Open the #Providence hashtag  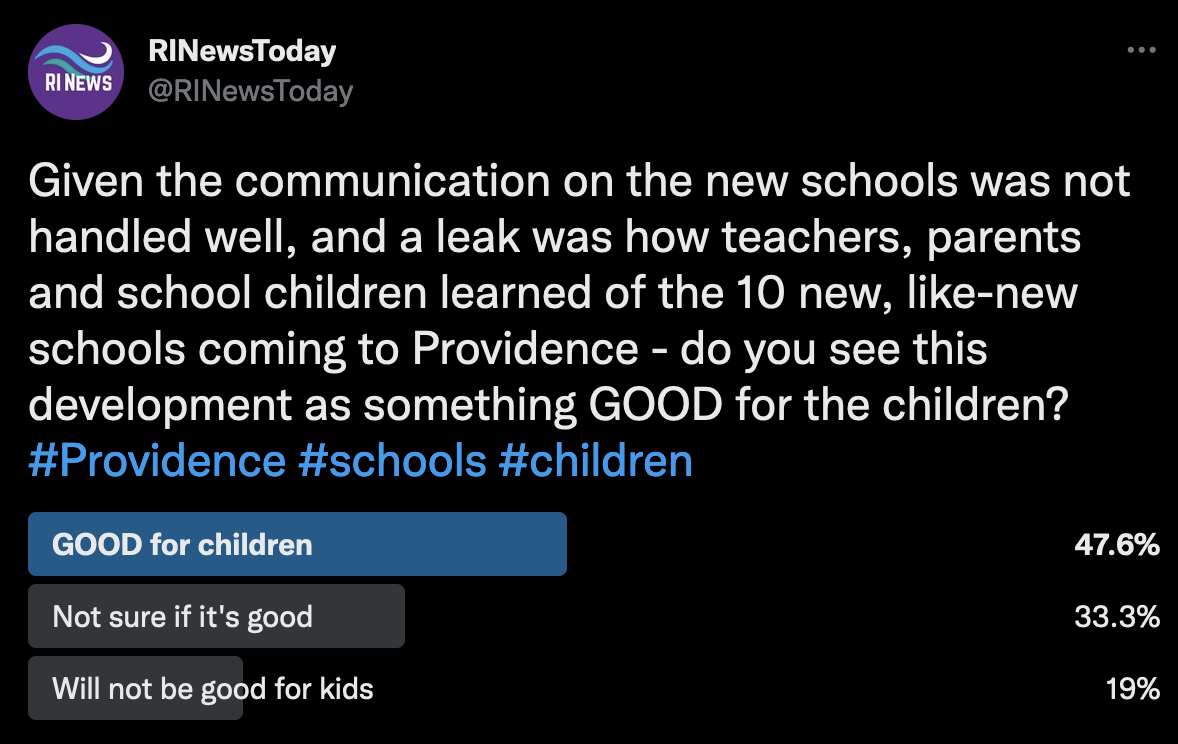pos(157,461)
